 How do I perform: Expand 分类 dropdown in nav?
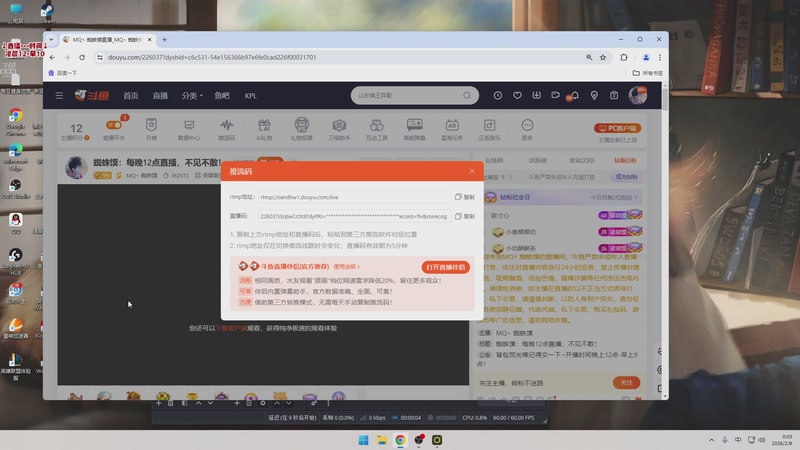click(192, 95)
